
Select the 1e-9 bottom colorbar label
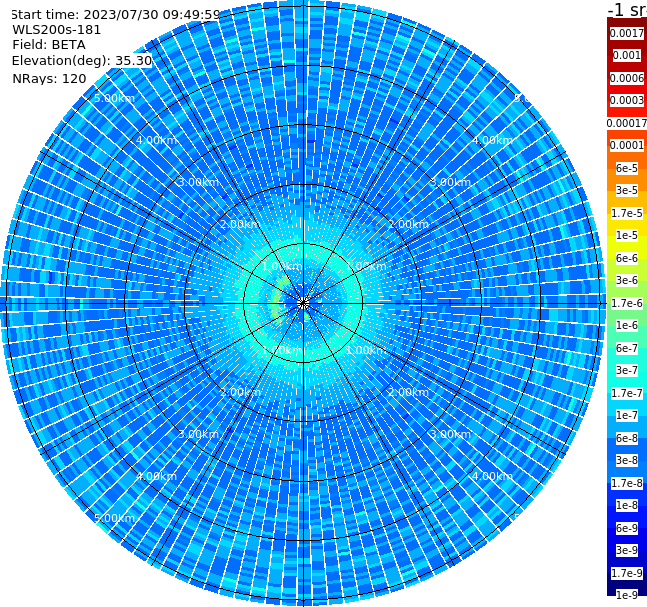click(627, 595)
